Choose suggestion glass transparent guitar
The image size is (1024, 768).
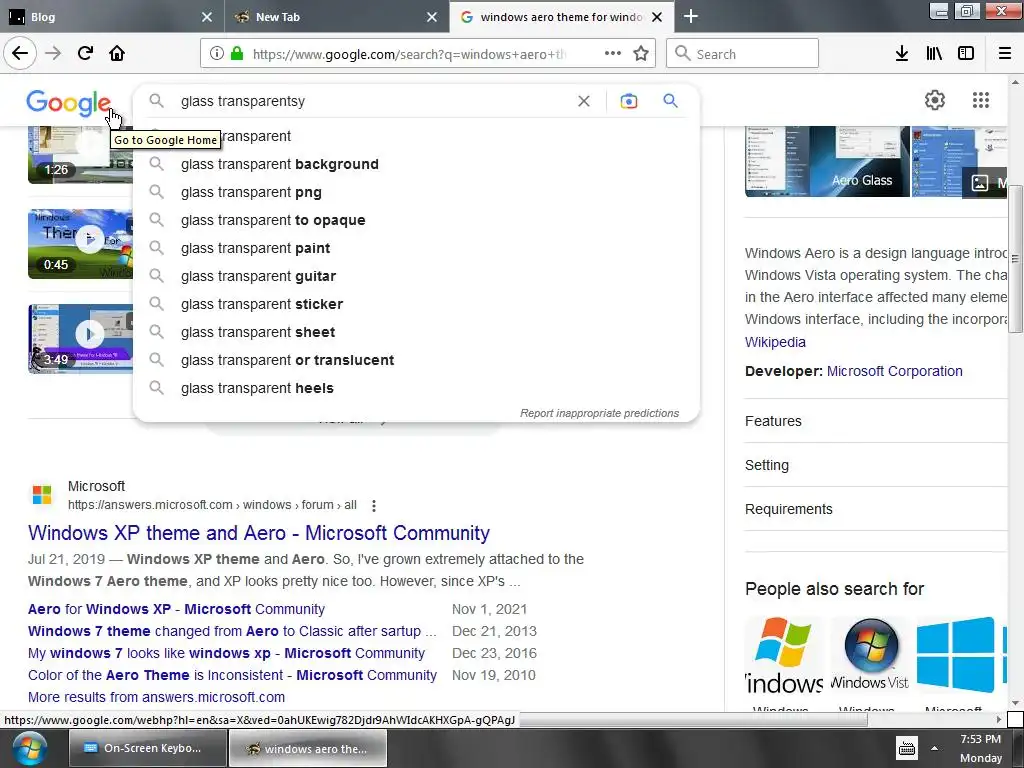(x=416, y=276)
